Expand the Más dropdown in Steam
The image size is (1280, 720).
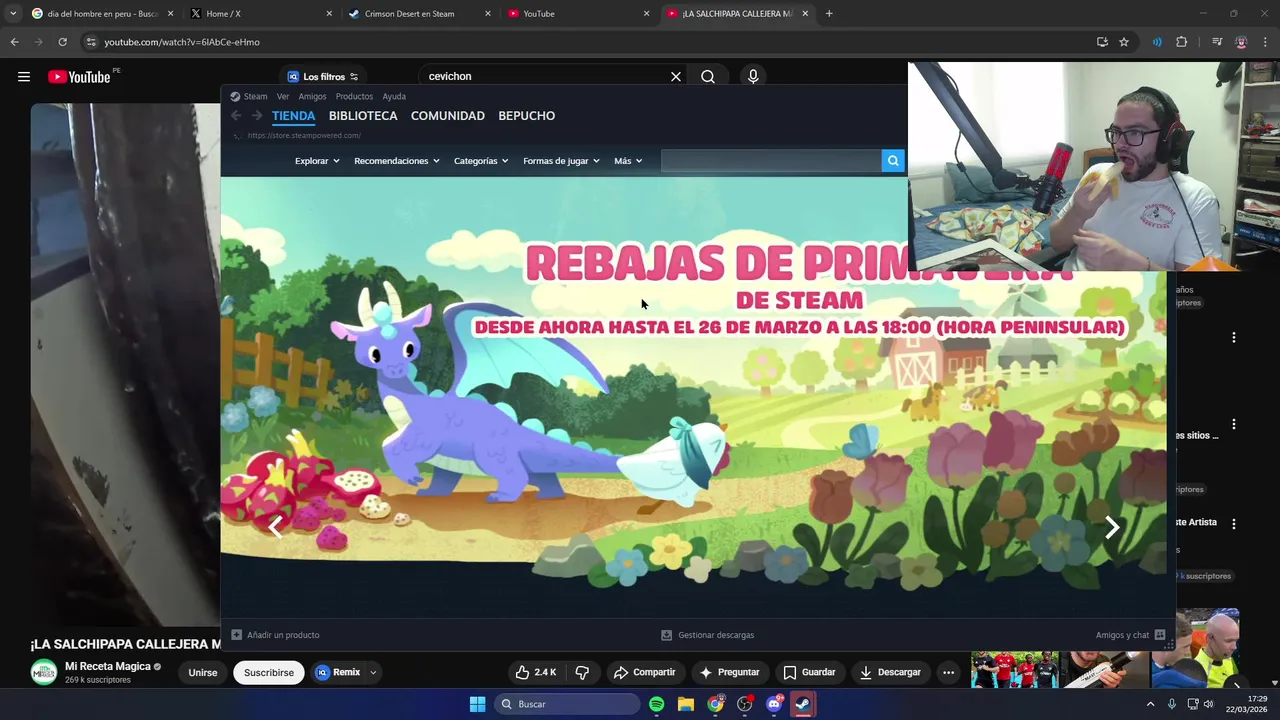point(628,161)
